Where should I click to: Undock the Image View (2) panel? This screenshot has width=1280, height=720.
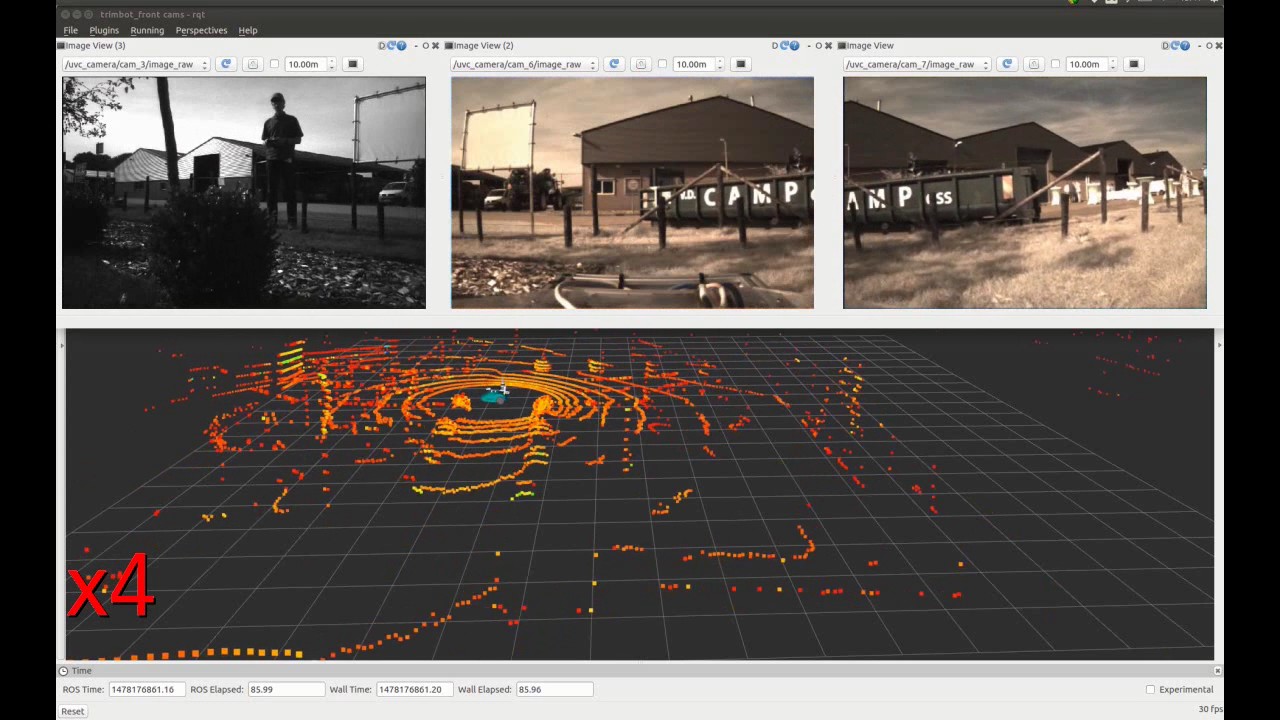(818, 45)
